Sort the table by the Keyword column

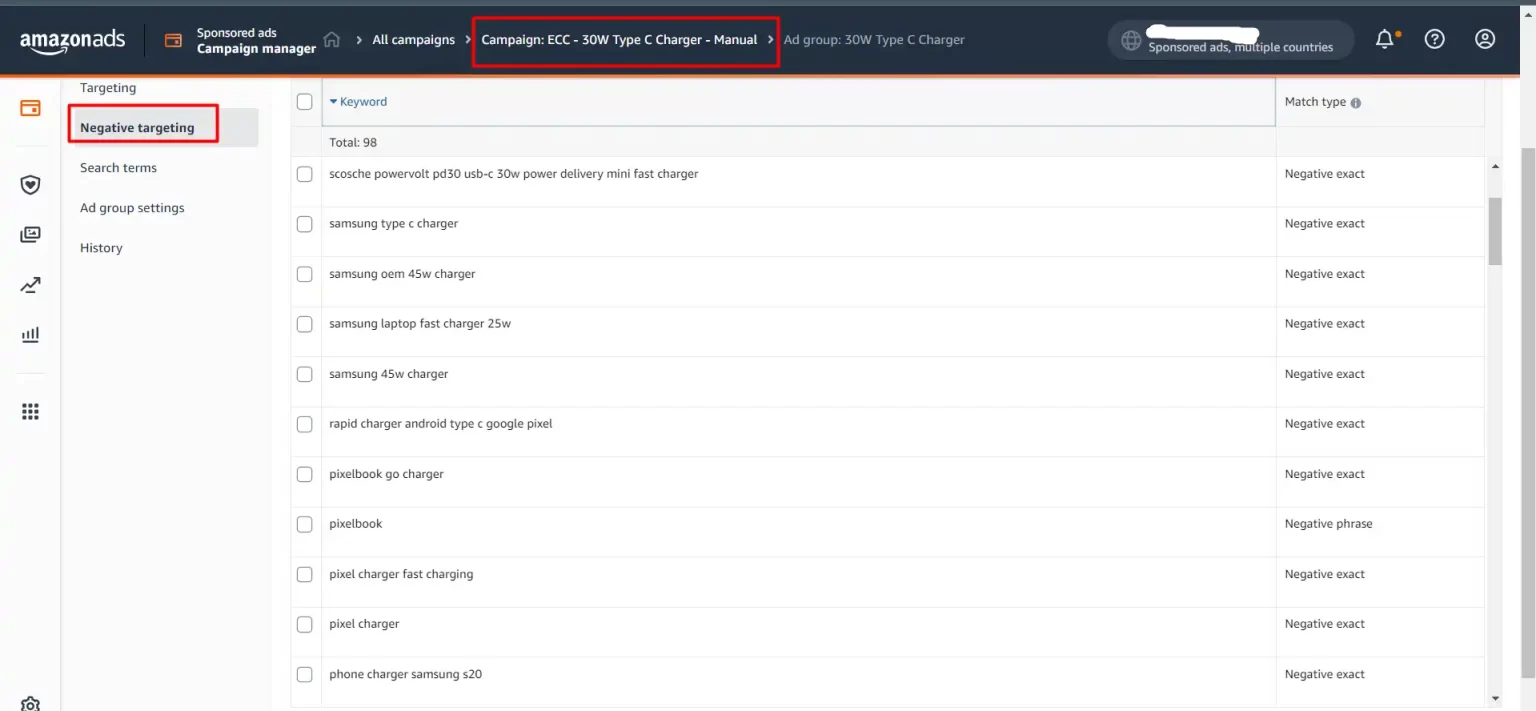(x=358, y=102)
